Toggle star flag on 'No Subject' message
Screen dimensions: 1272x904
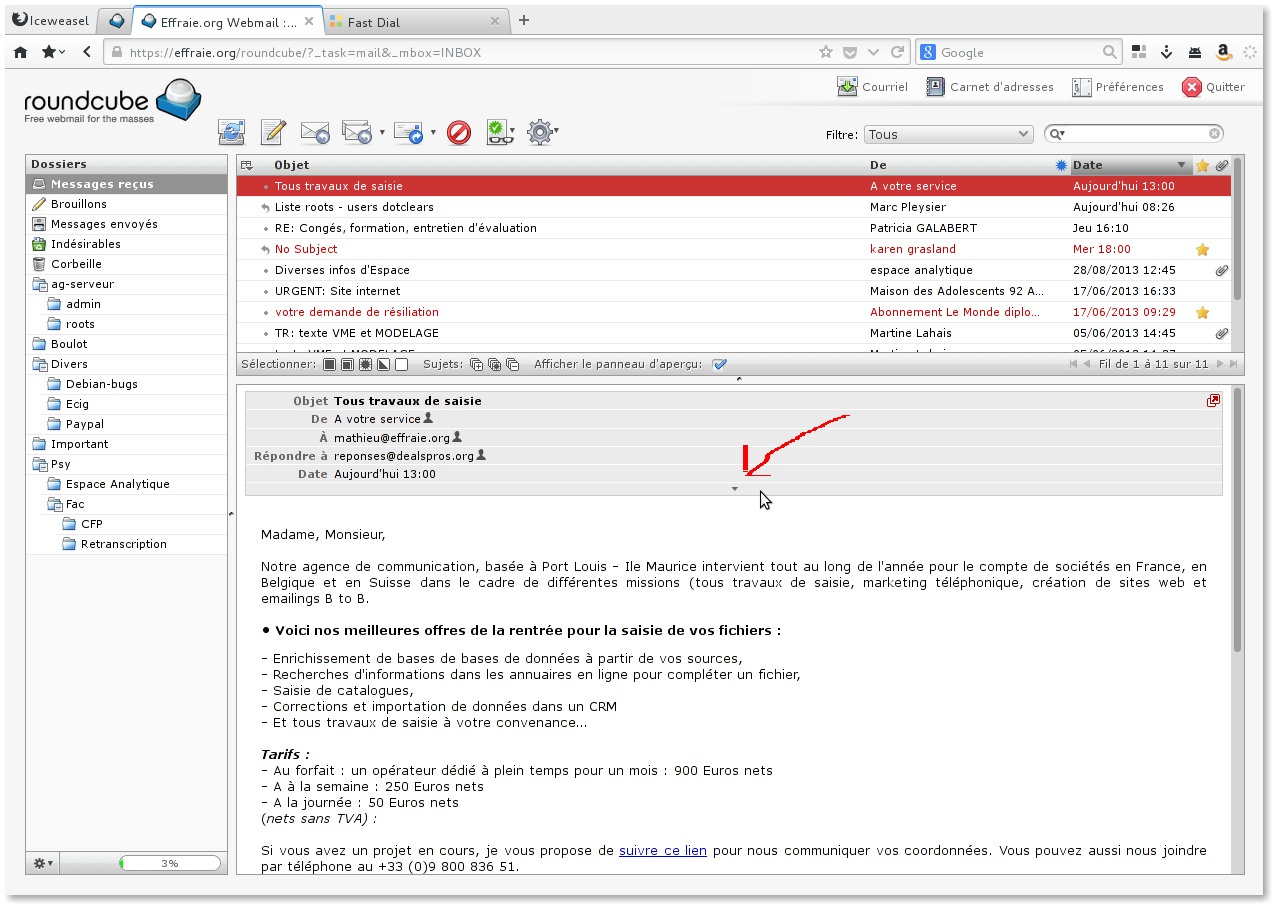(x=1202, y=249)
